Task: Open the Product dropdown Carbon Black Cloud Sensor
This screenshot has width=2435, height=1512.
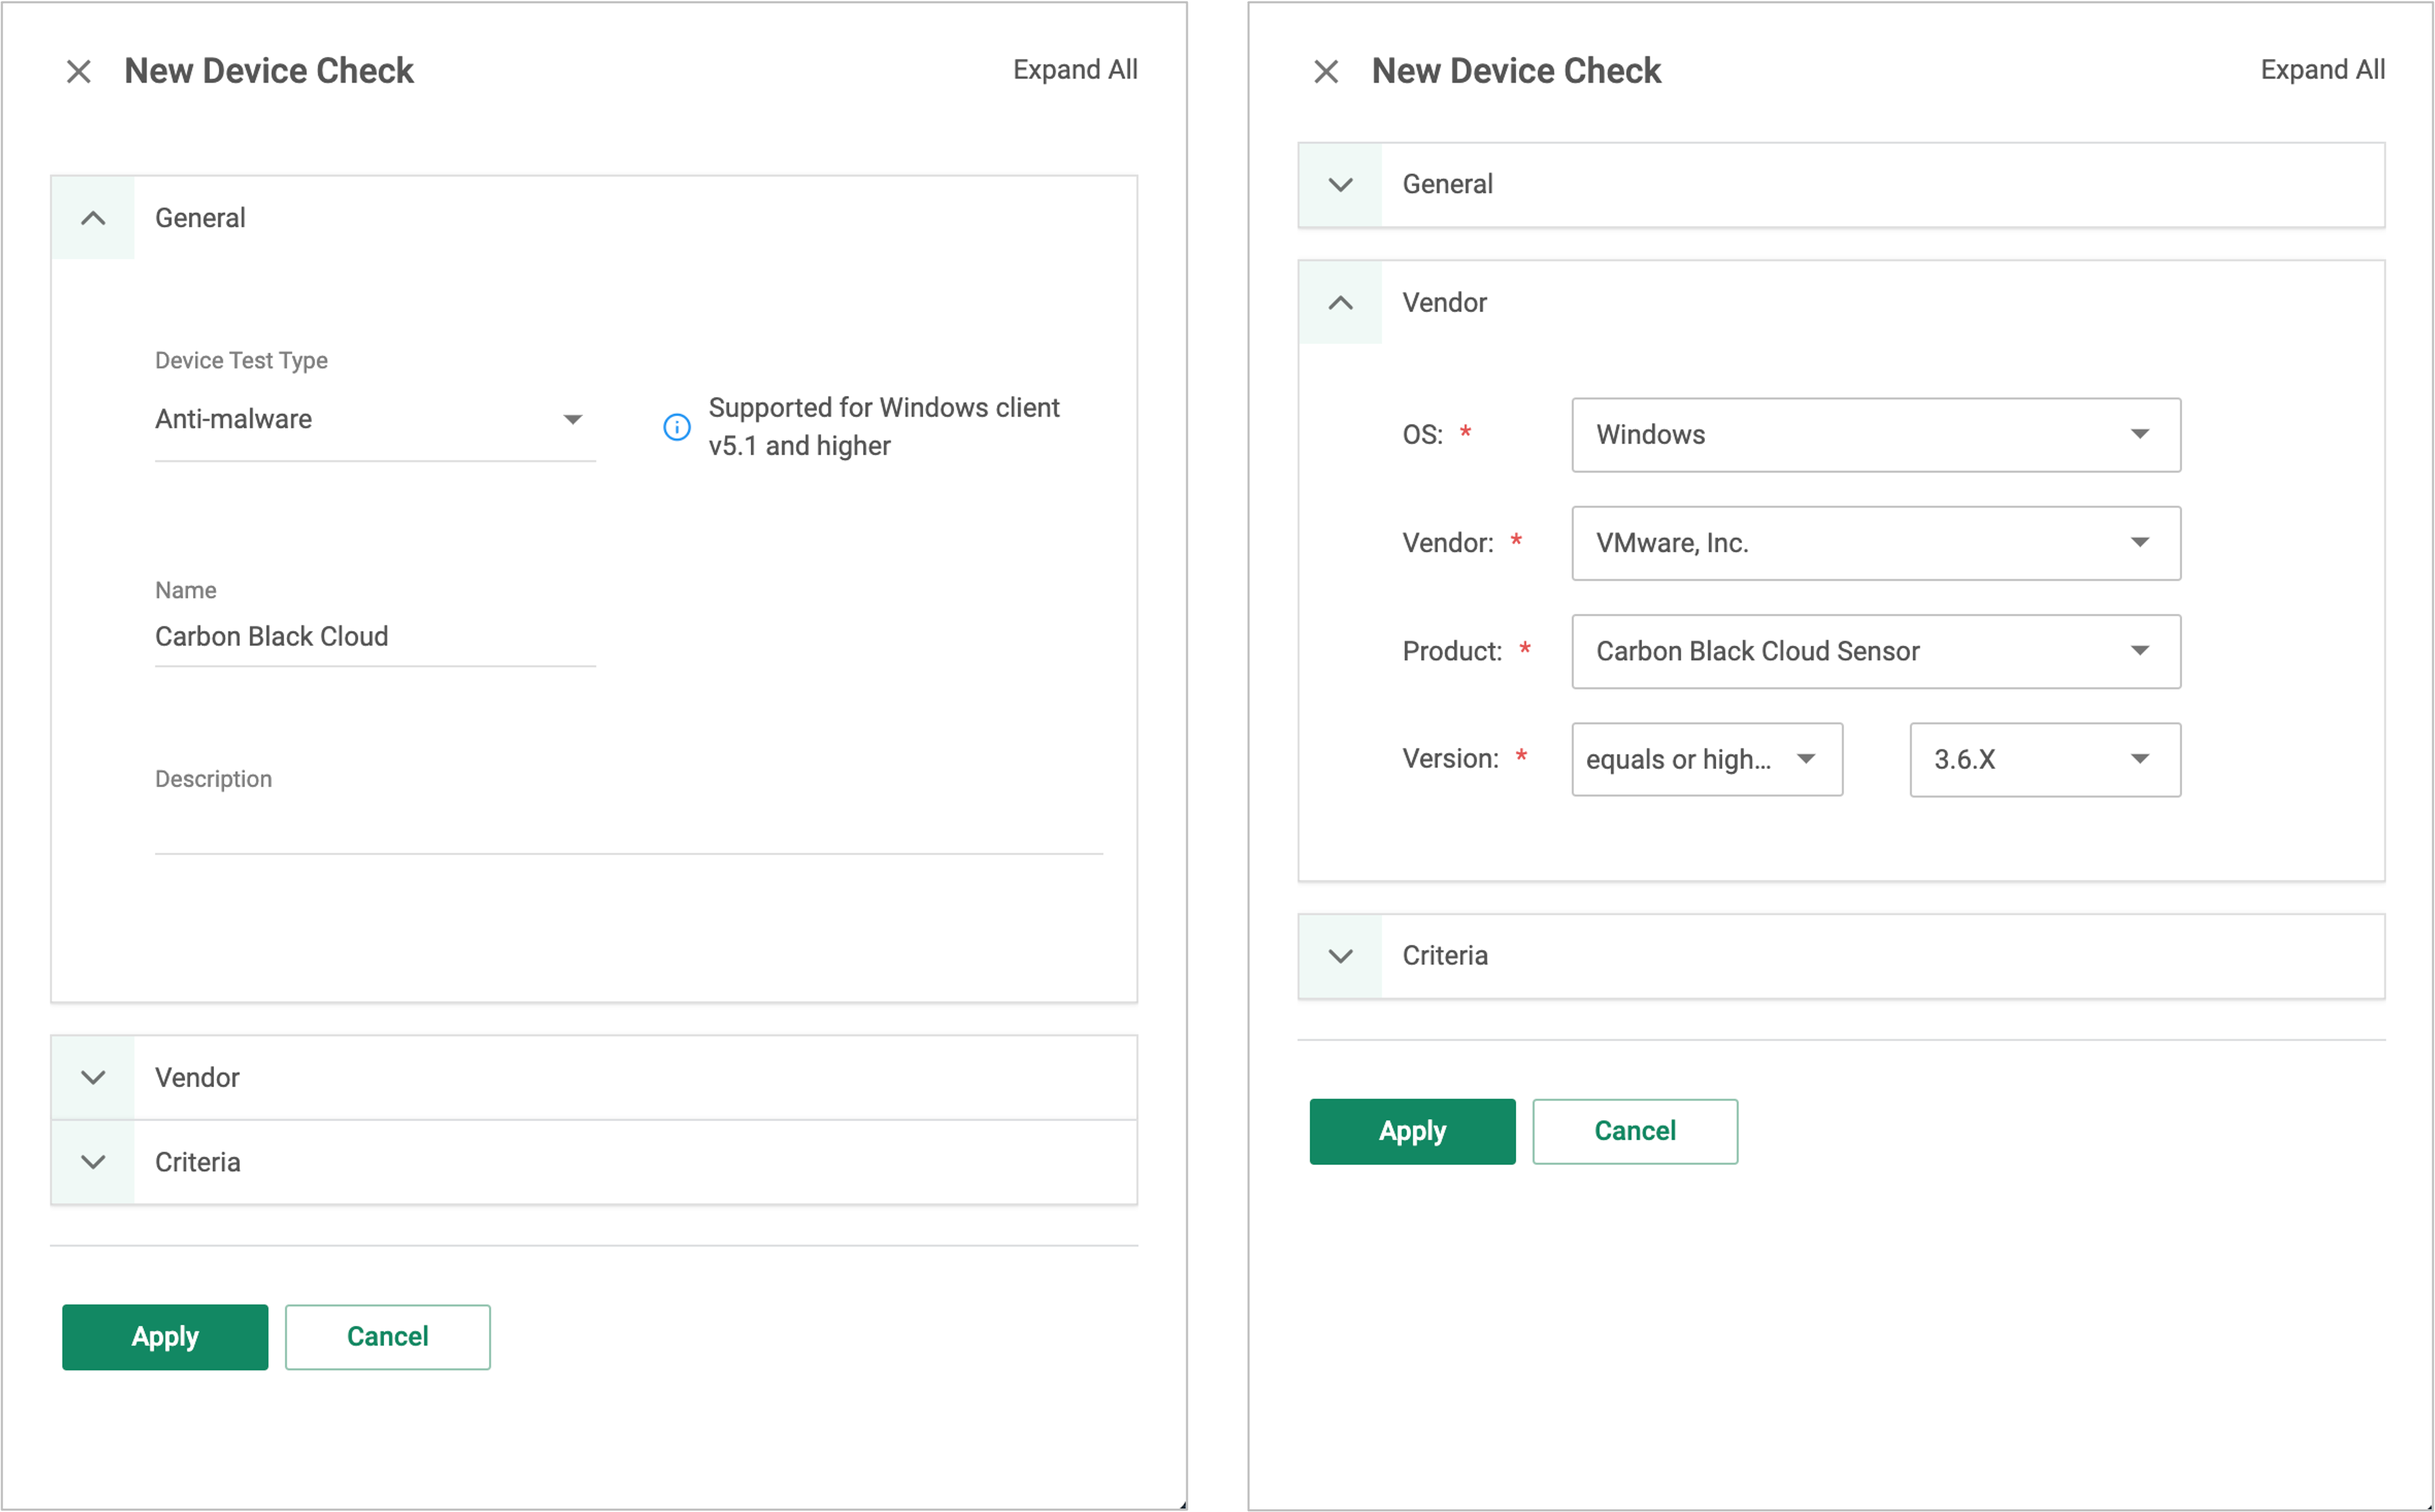Action: 1876,651
